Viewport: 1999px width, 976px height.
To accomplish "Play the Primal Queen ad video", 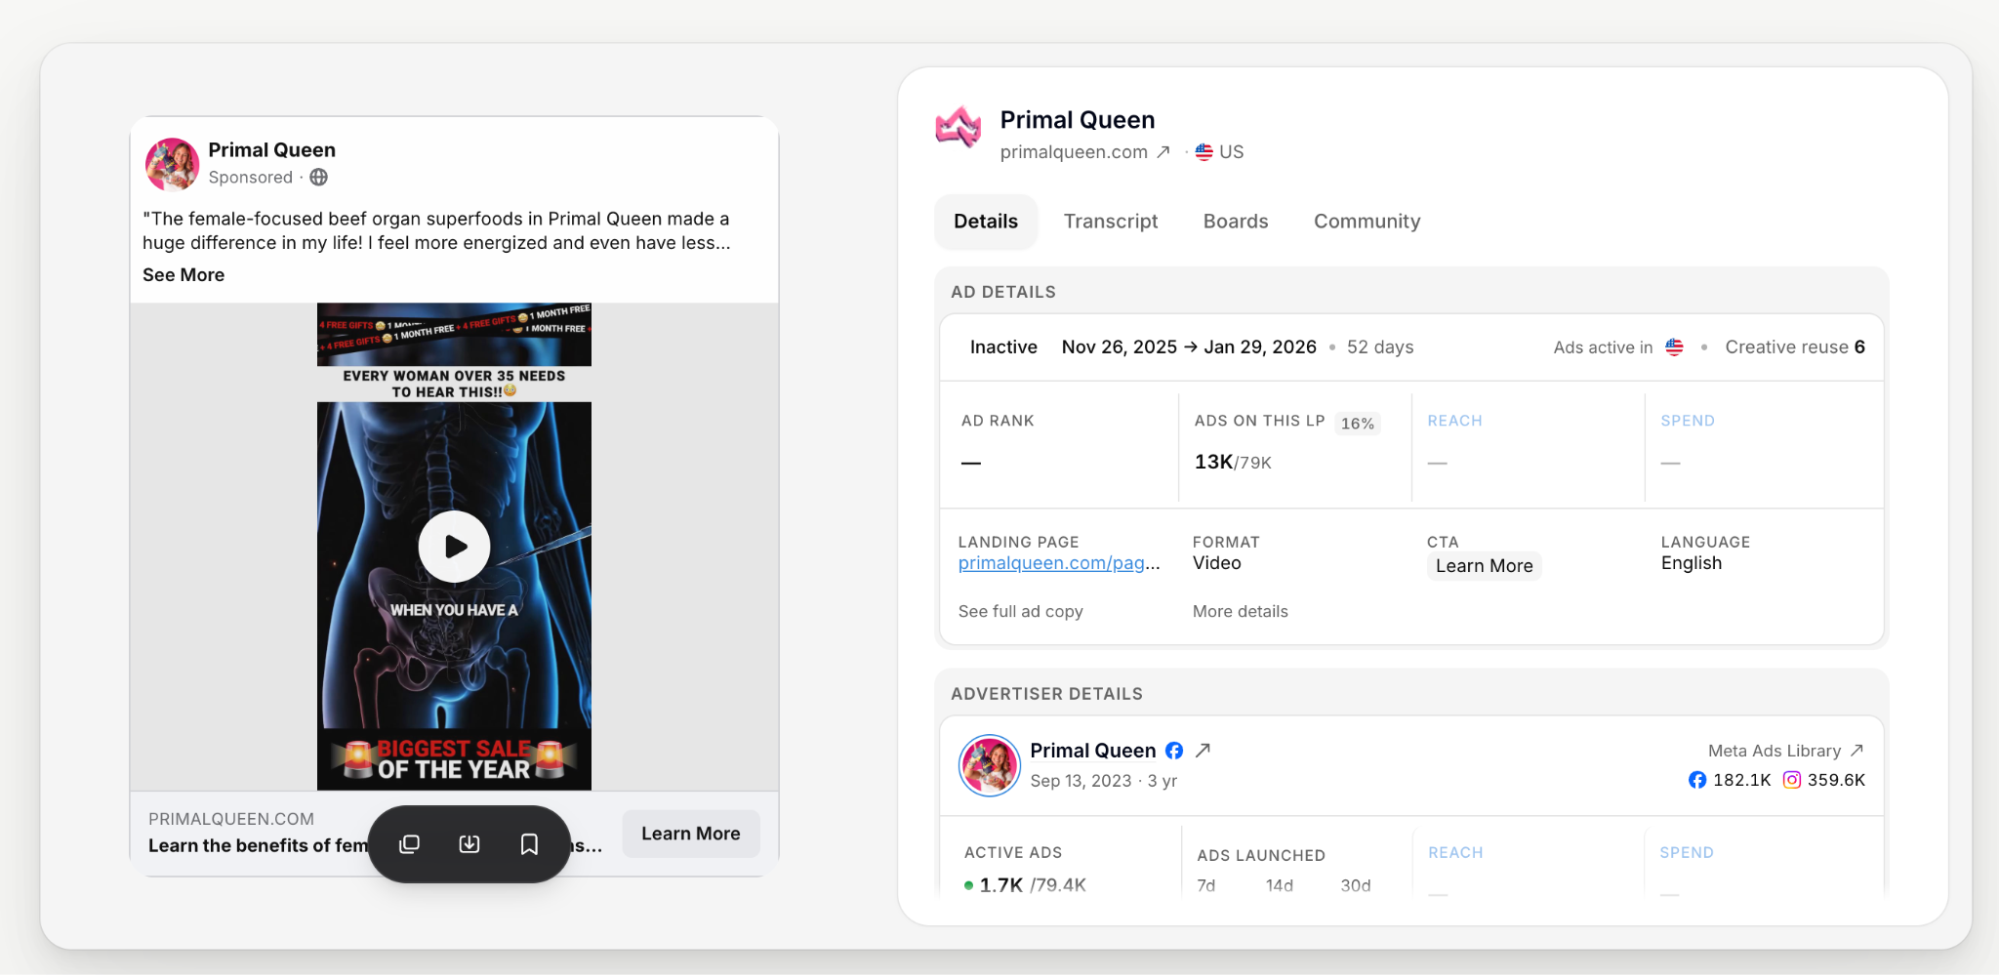I will [x=454, y=546].
